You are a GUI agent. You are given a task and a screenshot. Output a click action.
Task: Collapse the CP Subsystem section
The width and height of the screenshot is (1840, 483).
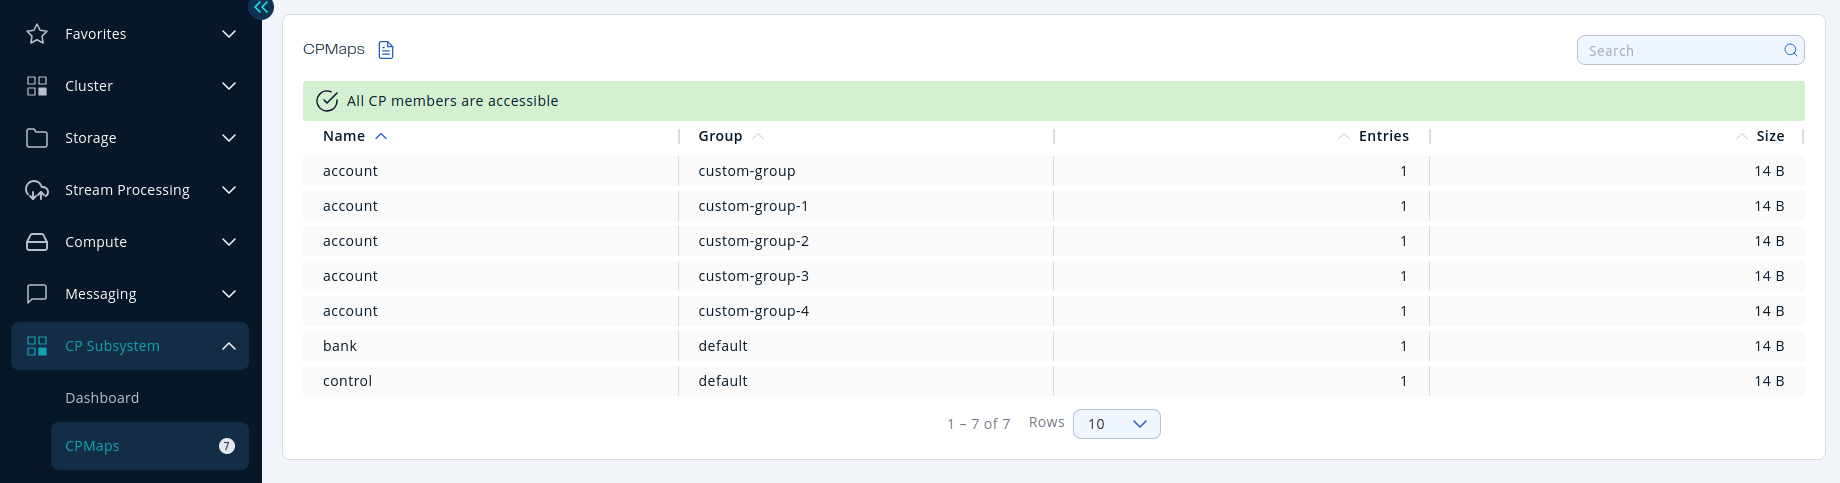point(229,346)
